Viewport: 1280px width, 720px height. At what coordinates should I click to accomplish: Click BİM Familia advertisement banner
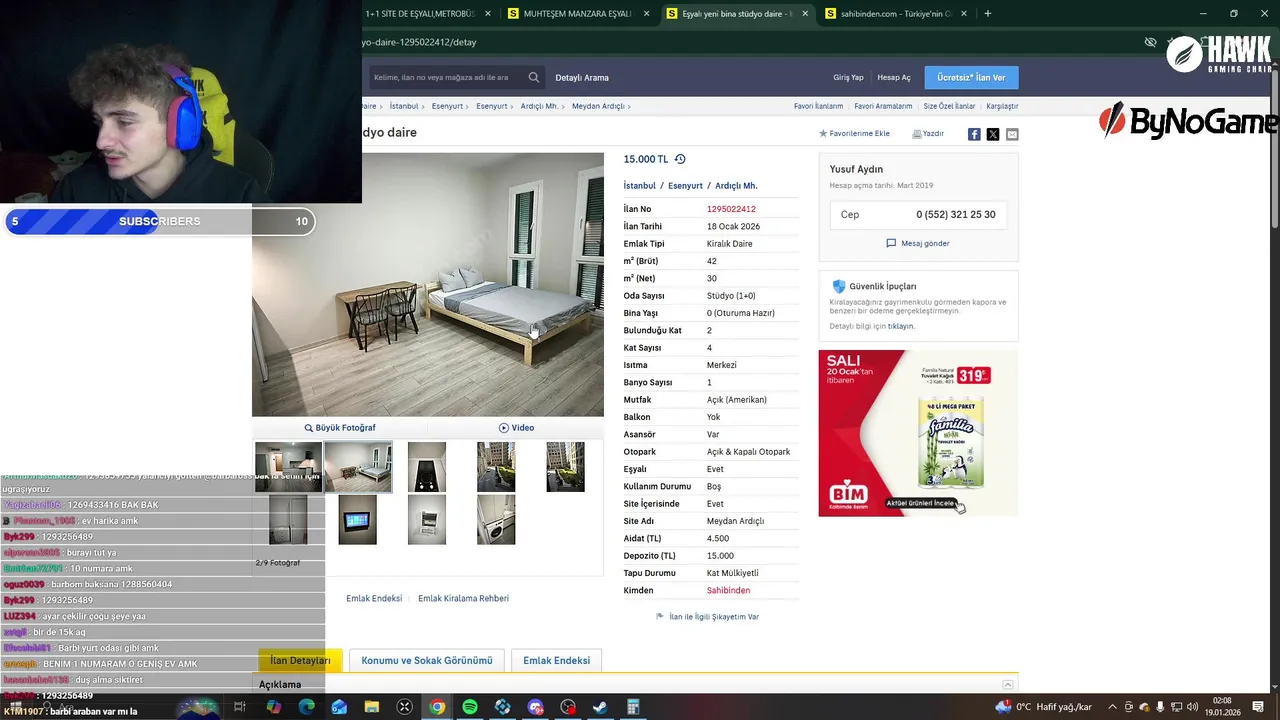click(x=918, y=433)
